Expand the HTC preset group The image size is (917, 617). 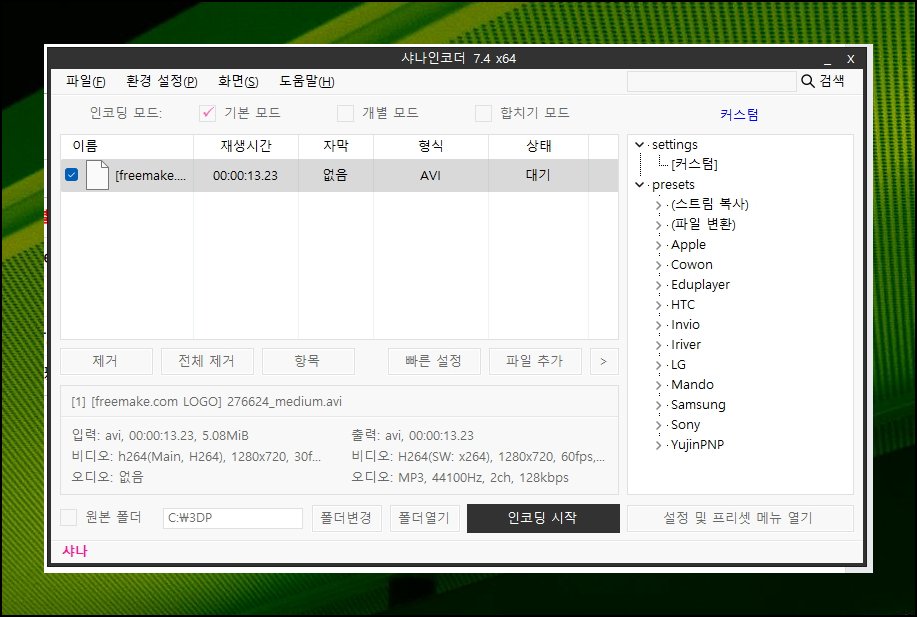tap(659, 305)
